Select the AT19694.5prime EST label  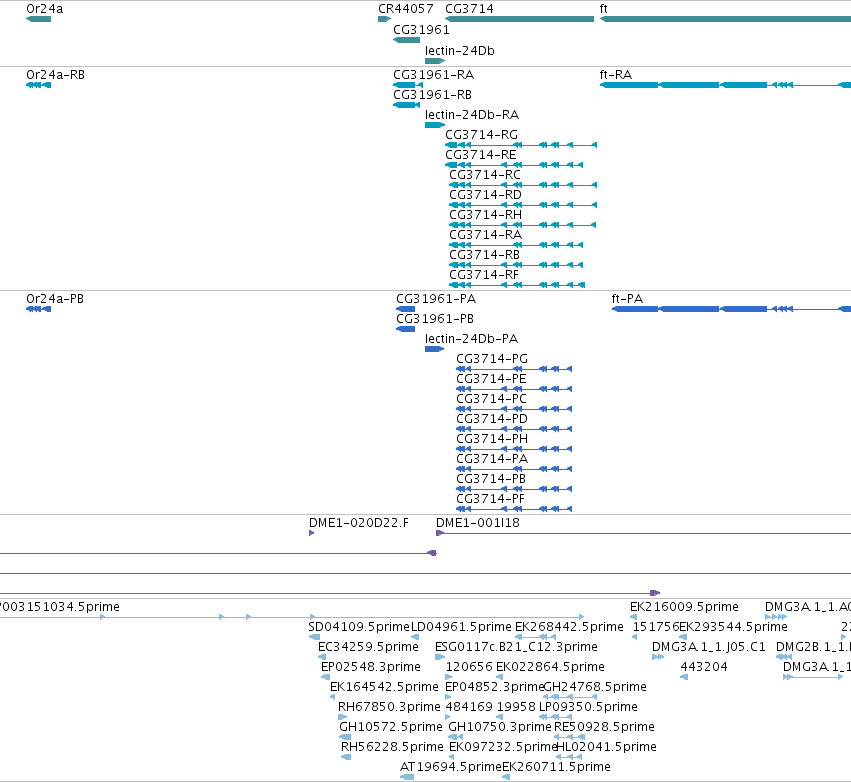450,767
